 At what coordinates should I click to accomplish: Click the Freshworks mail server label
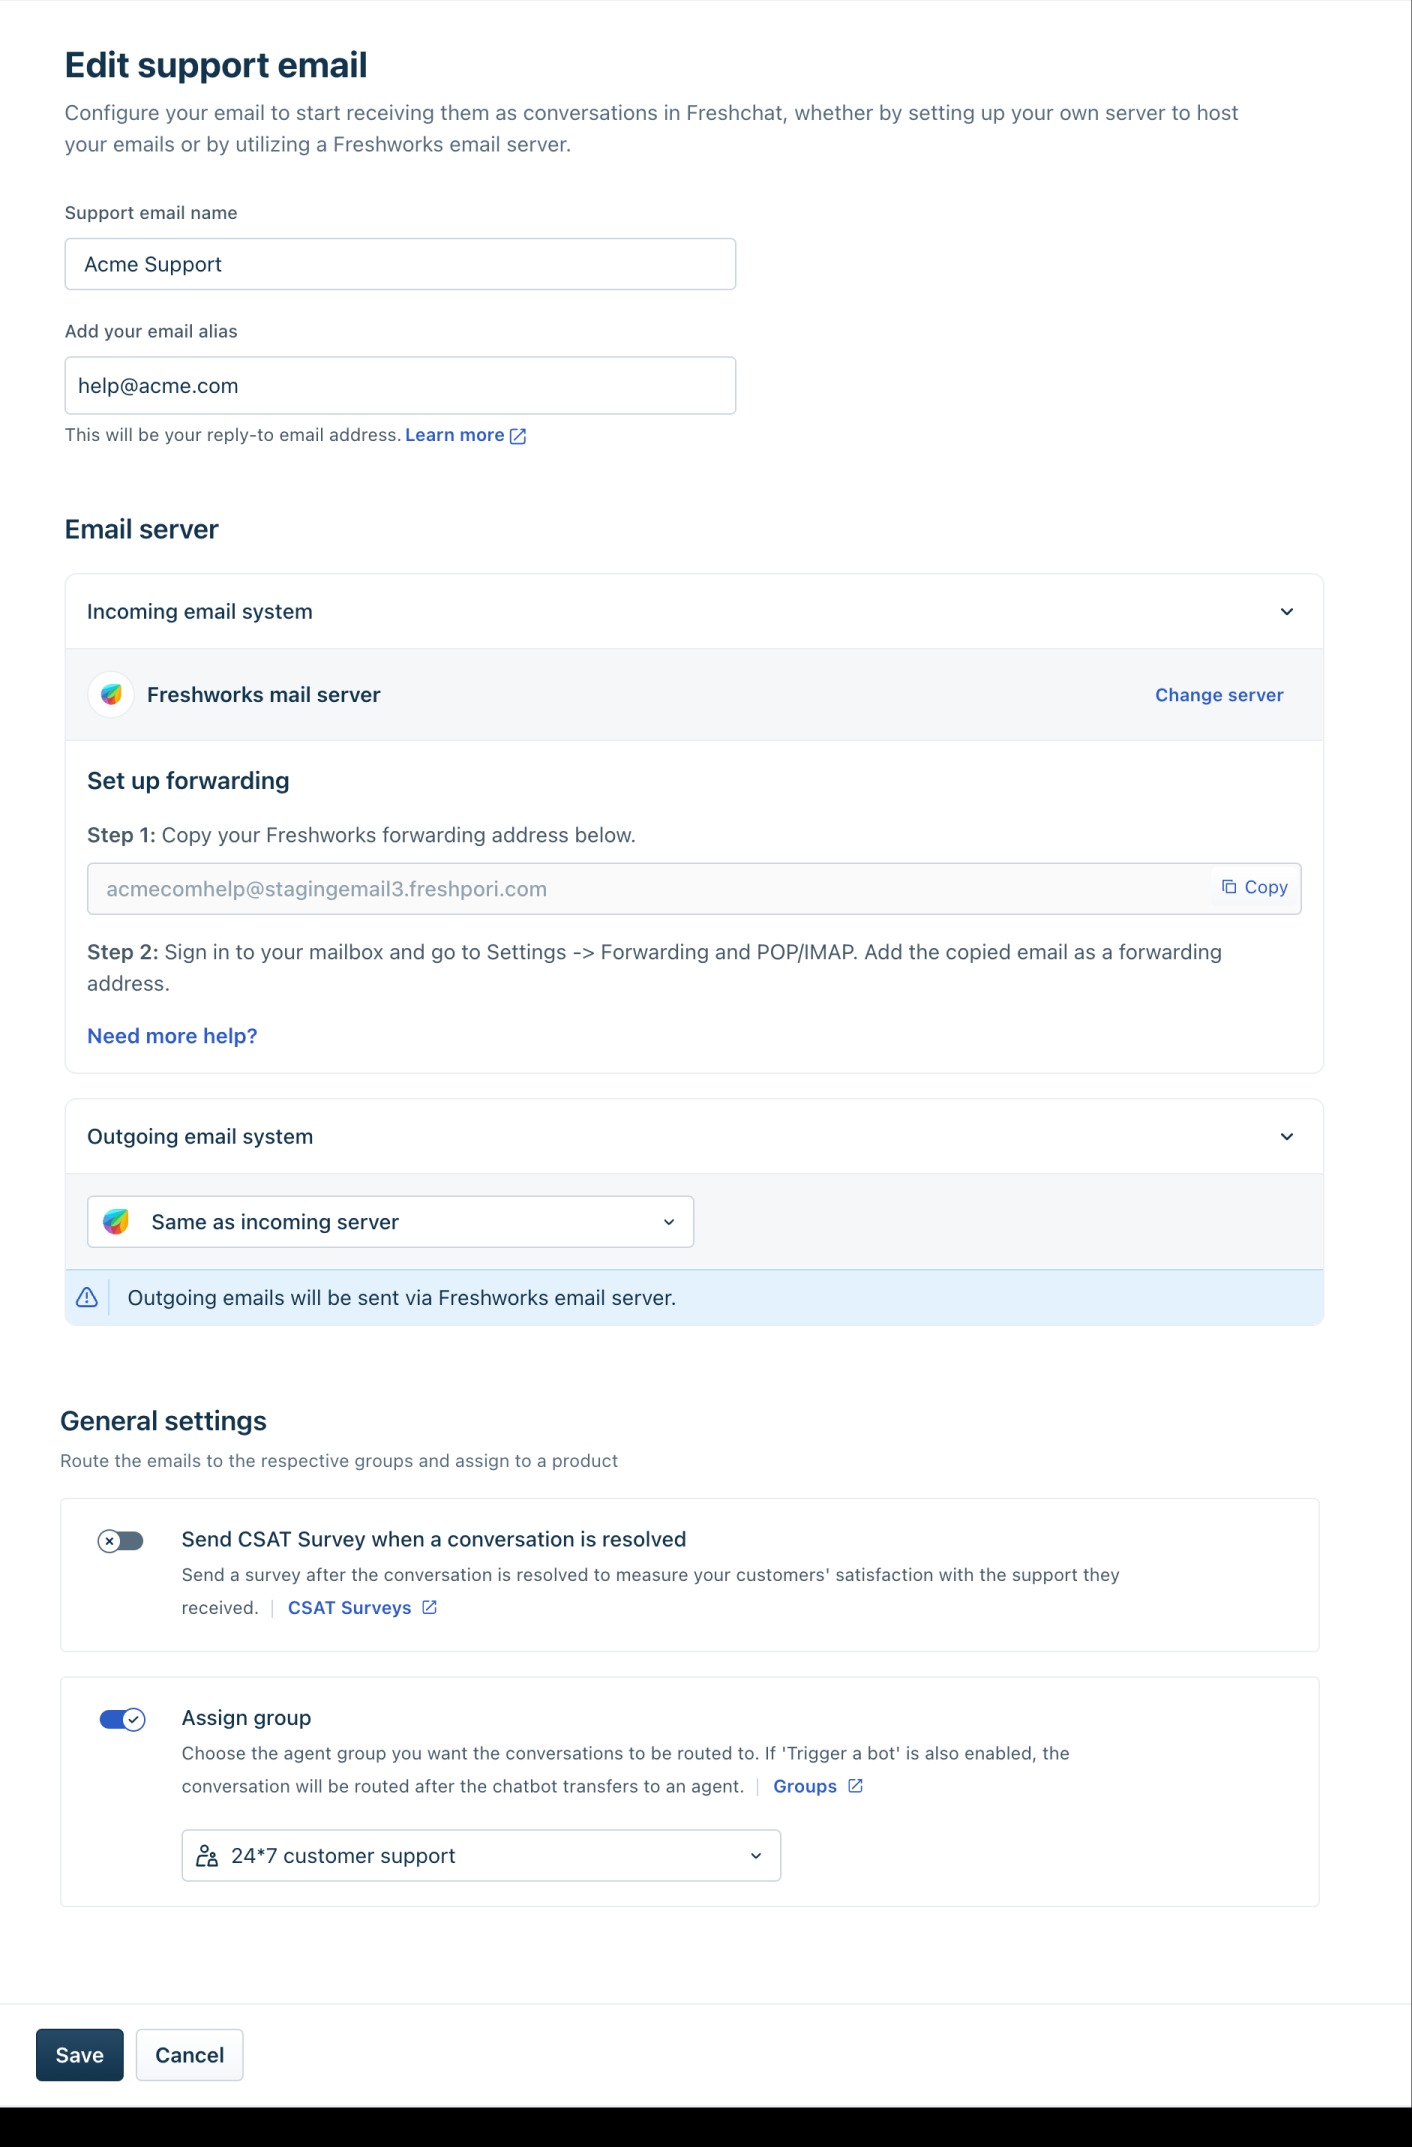point(264,695)
